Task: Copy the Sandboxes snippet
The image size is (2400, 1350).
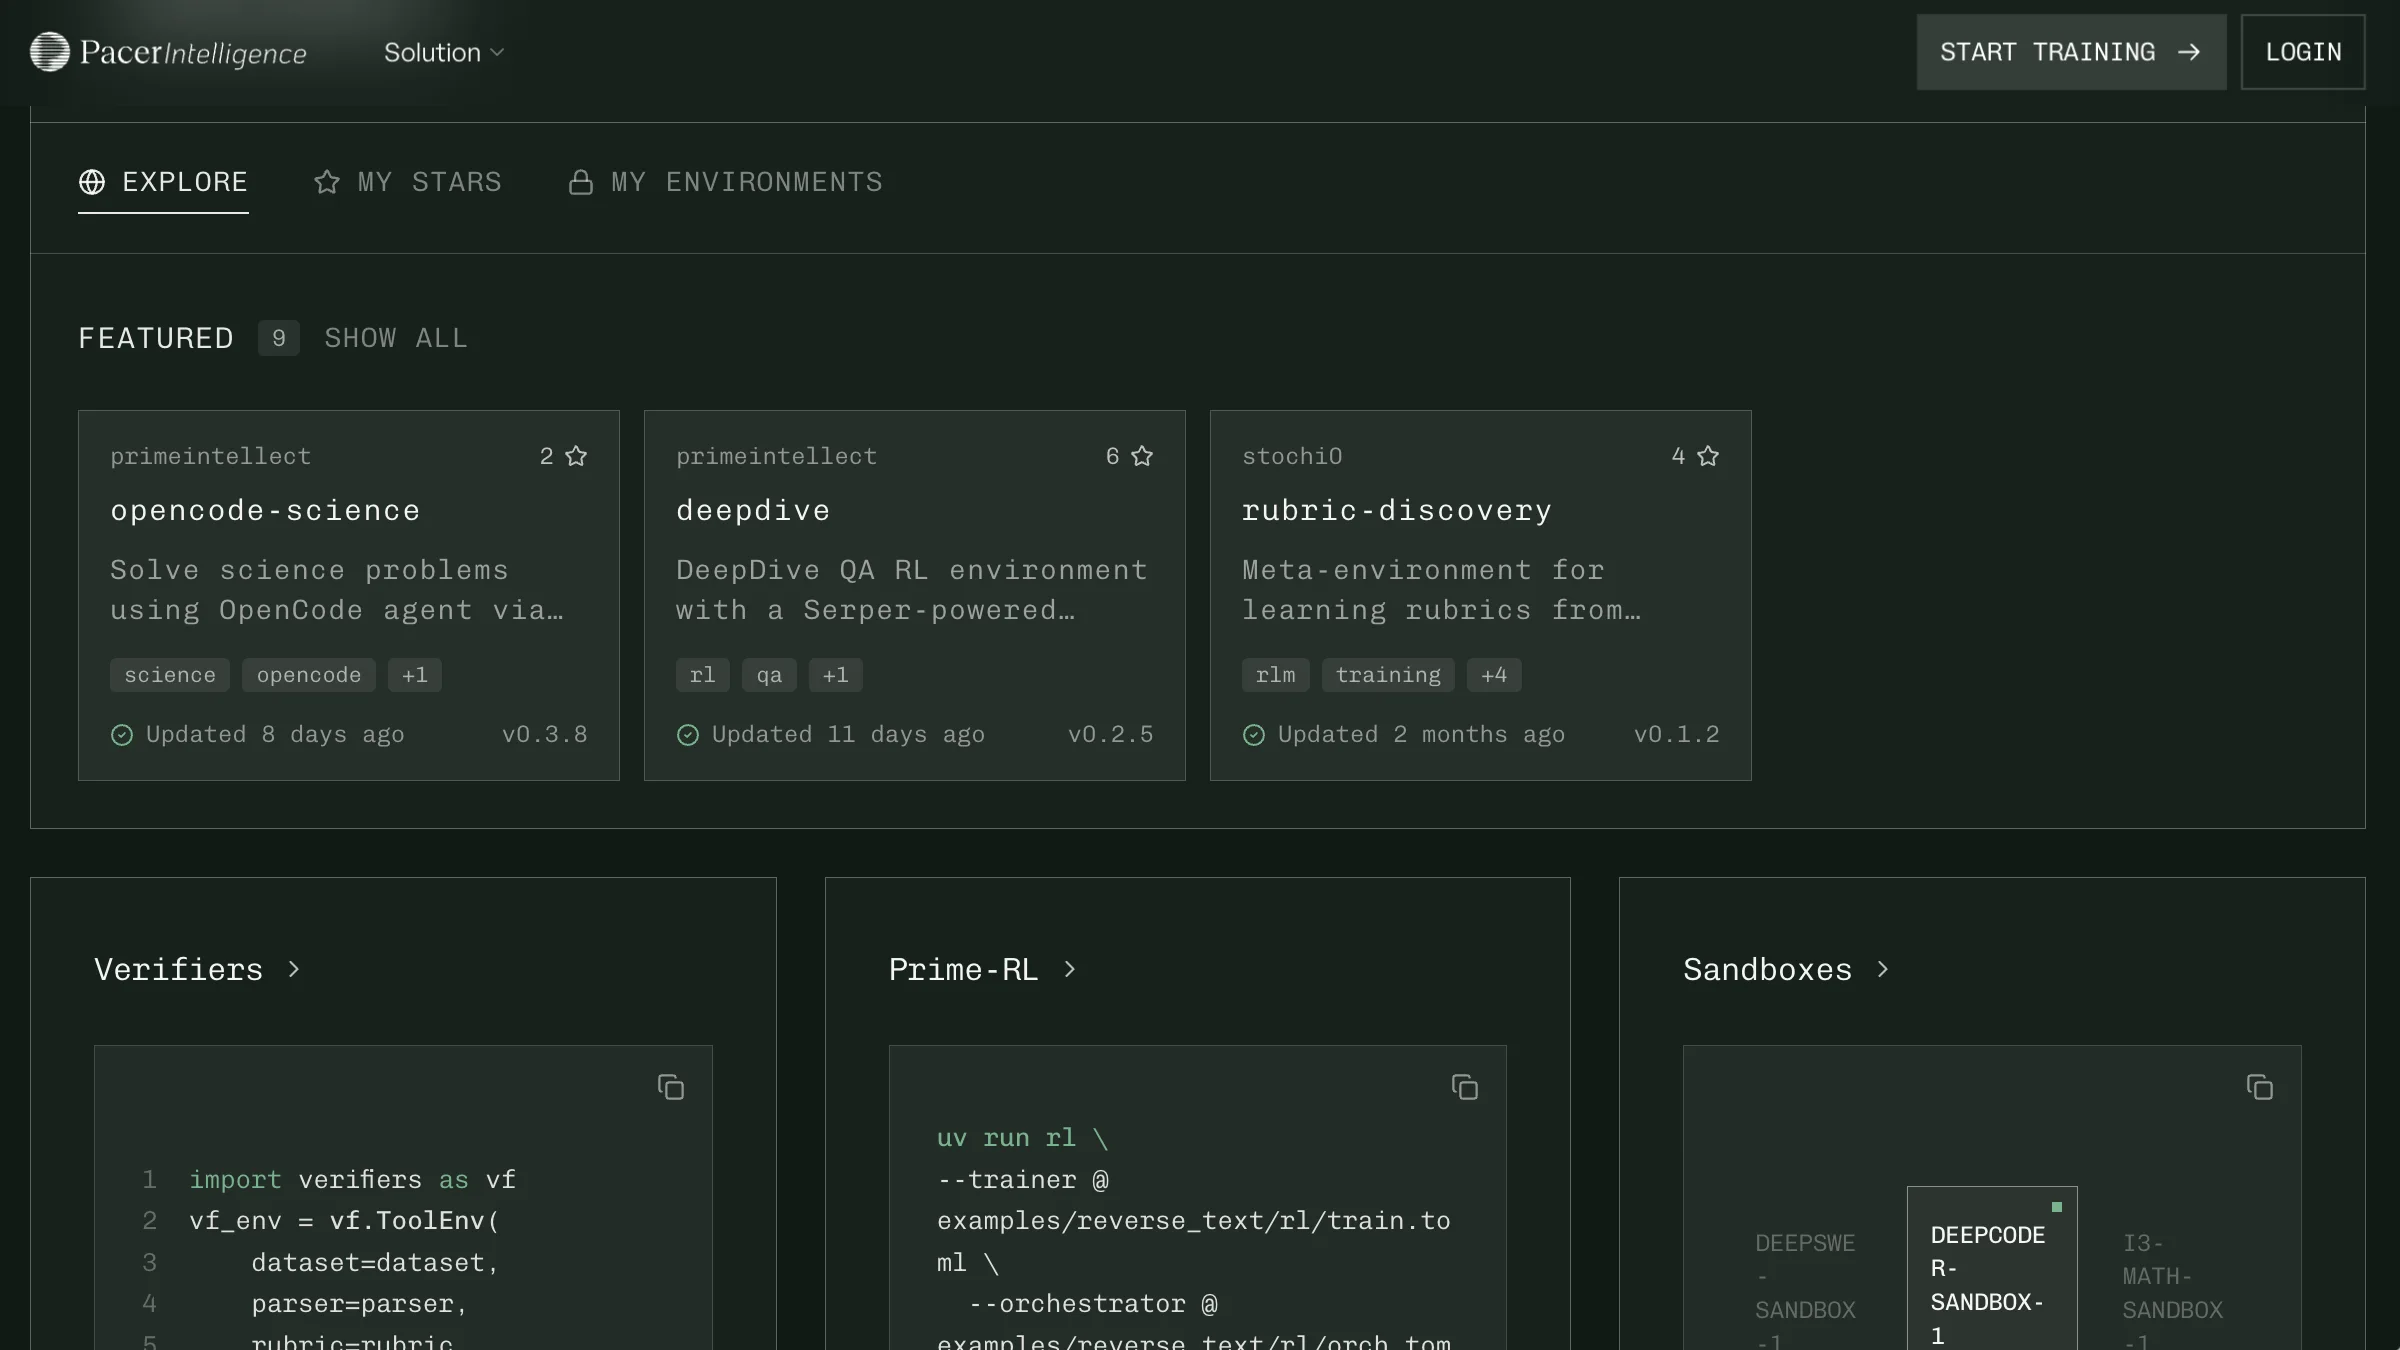Action: click(x=2260, y=1087)
